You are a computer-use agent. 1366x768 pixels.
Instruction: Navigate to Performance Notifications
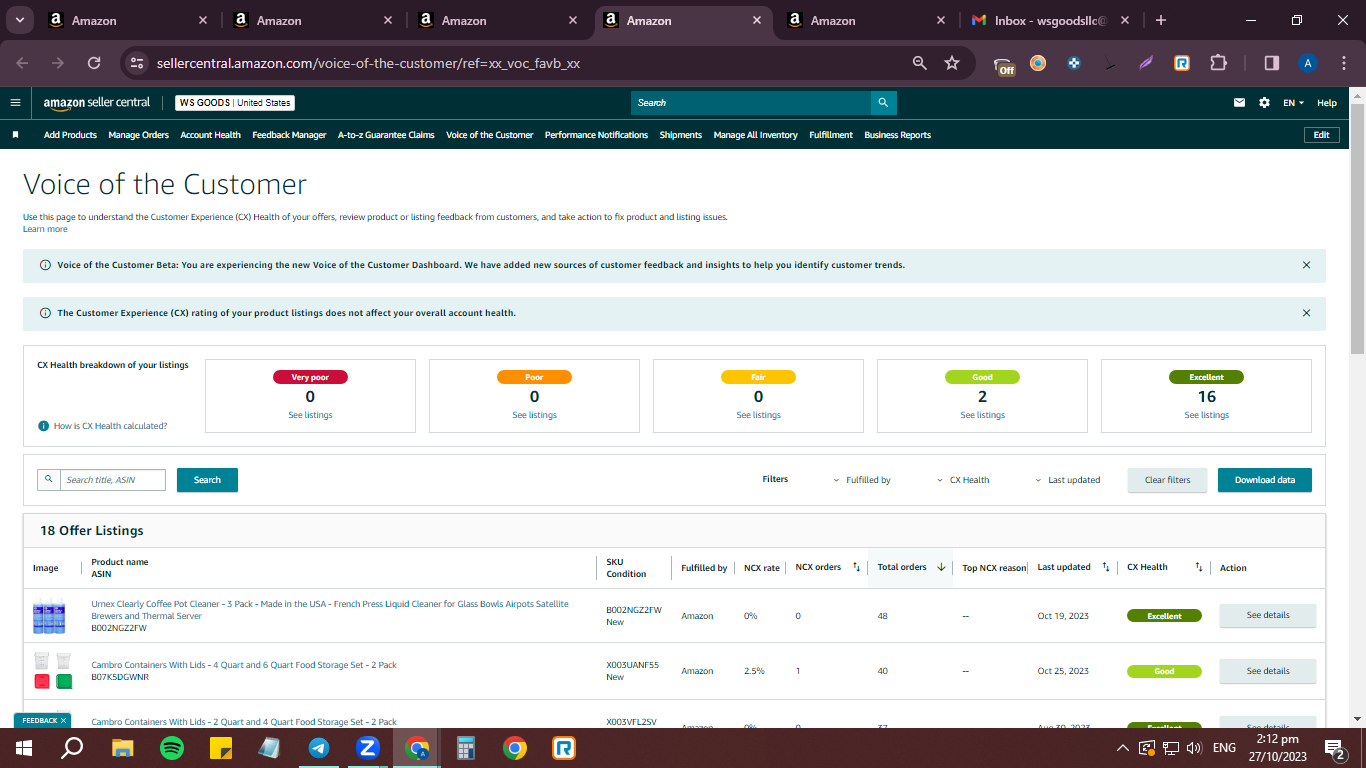point(596,135)
